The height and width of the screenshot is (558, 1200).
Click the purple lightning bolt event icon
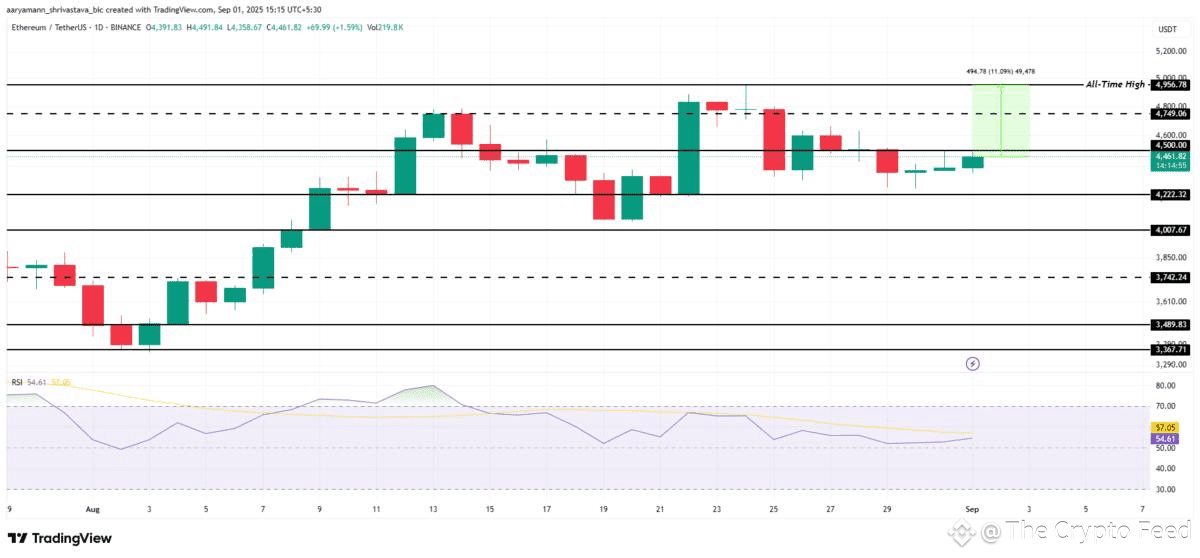tap(974, 364)
